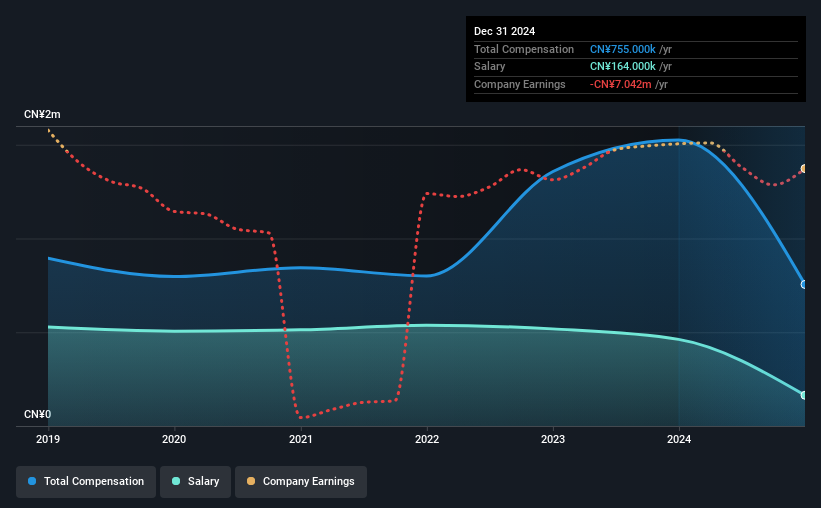
Task: Click the 2024 axis label
Action: pos(679,439)
